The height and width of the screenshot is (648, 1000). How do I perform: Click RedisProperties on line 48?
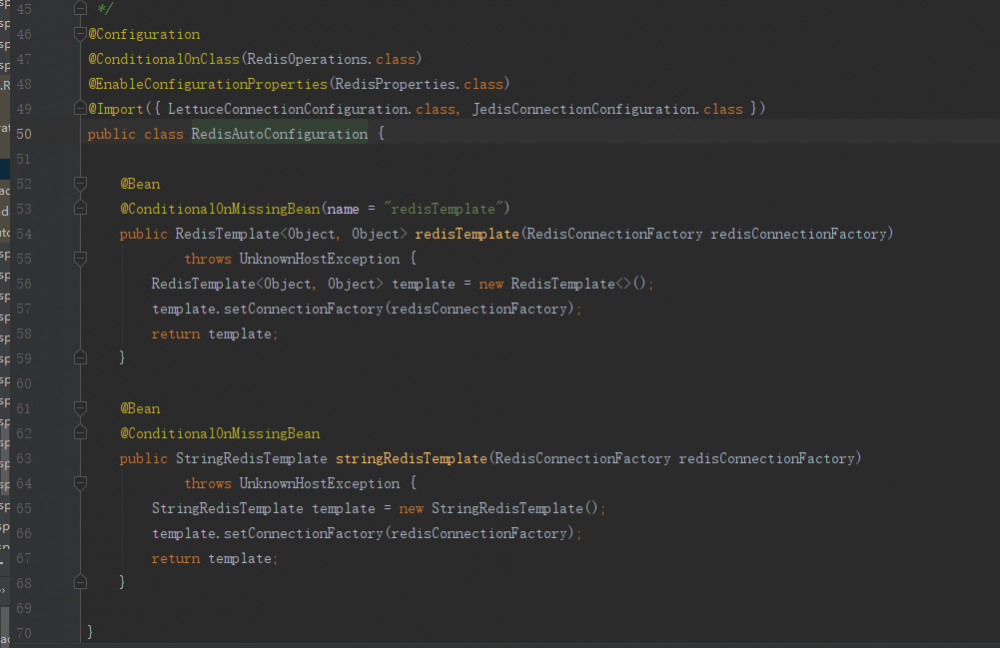395,84
